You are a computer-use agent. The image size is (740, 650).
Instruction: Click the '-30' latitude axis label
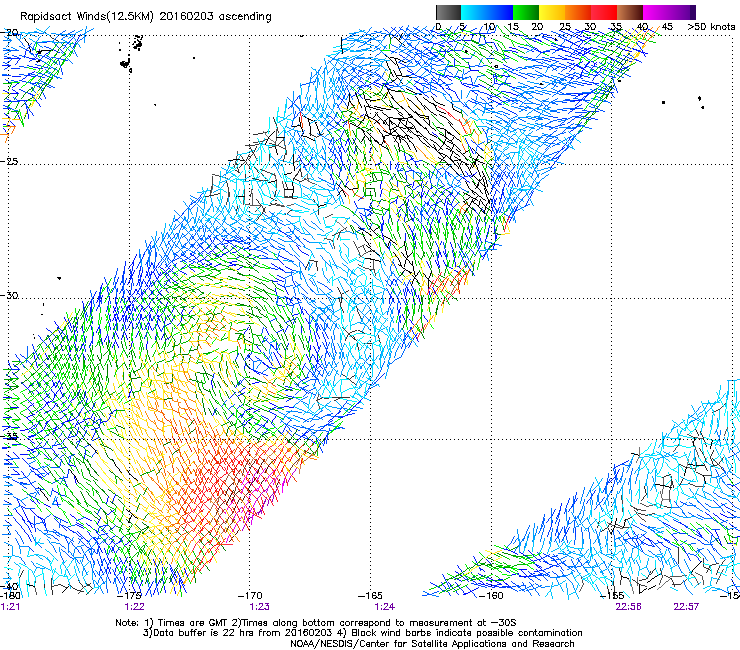coord(9,295)
